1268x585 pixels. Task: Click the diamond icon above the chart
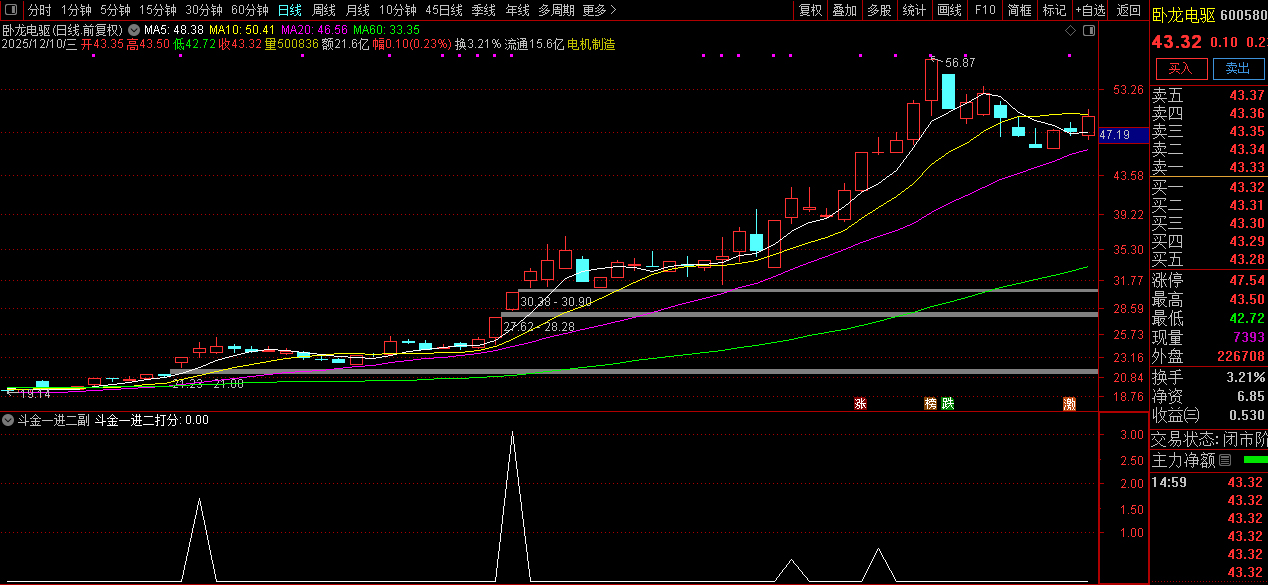point(1071,30)
